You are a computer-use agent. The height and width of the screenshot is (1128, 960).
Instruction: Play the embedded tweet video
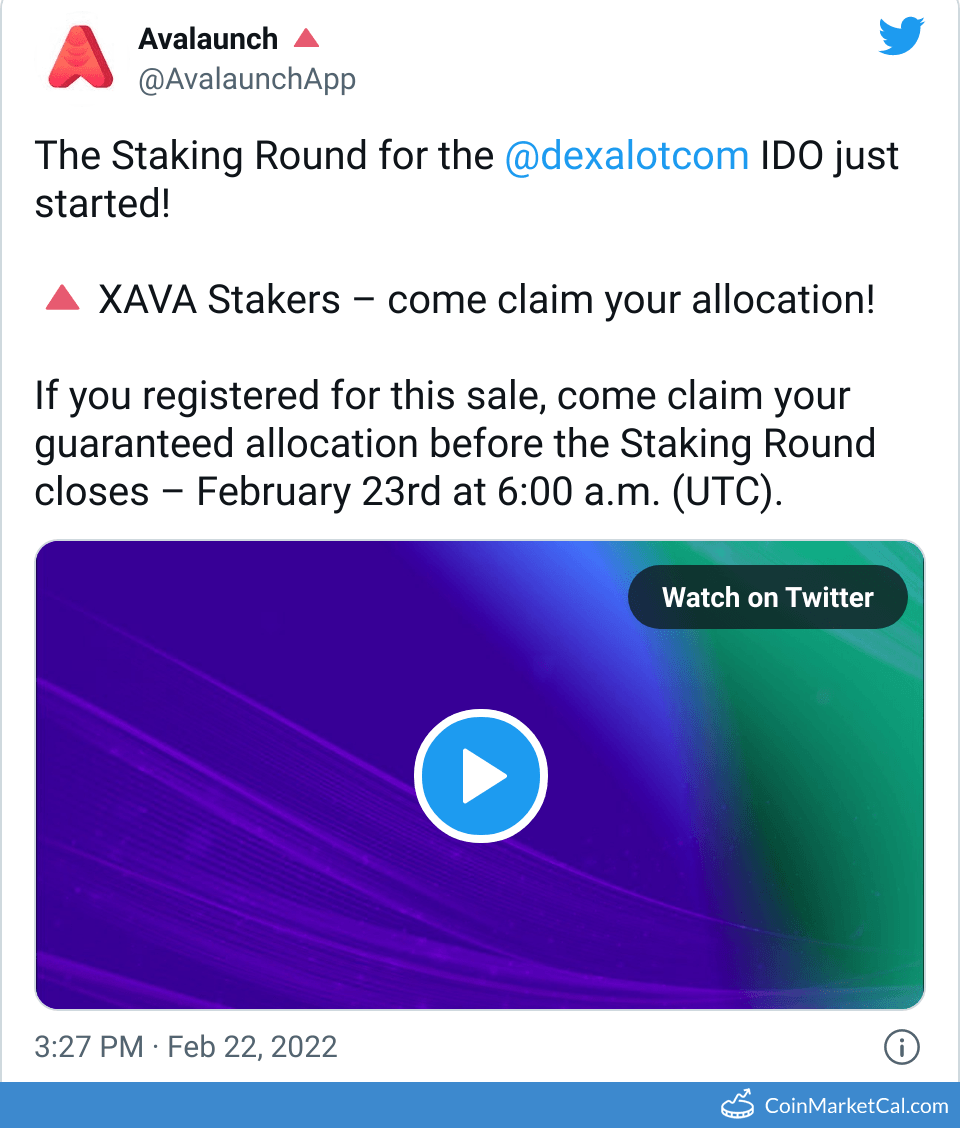(x=480, y=776)
